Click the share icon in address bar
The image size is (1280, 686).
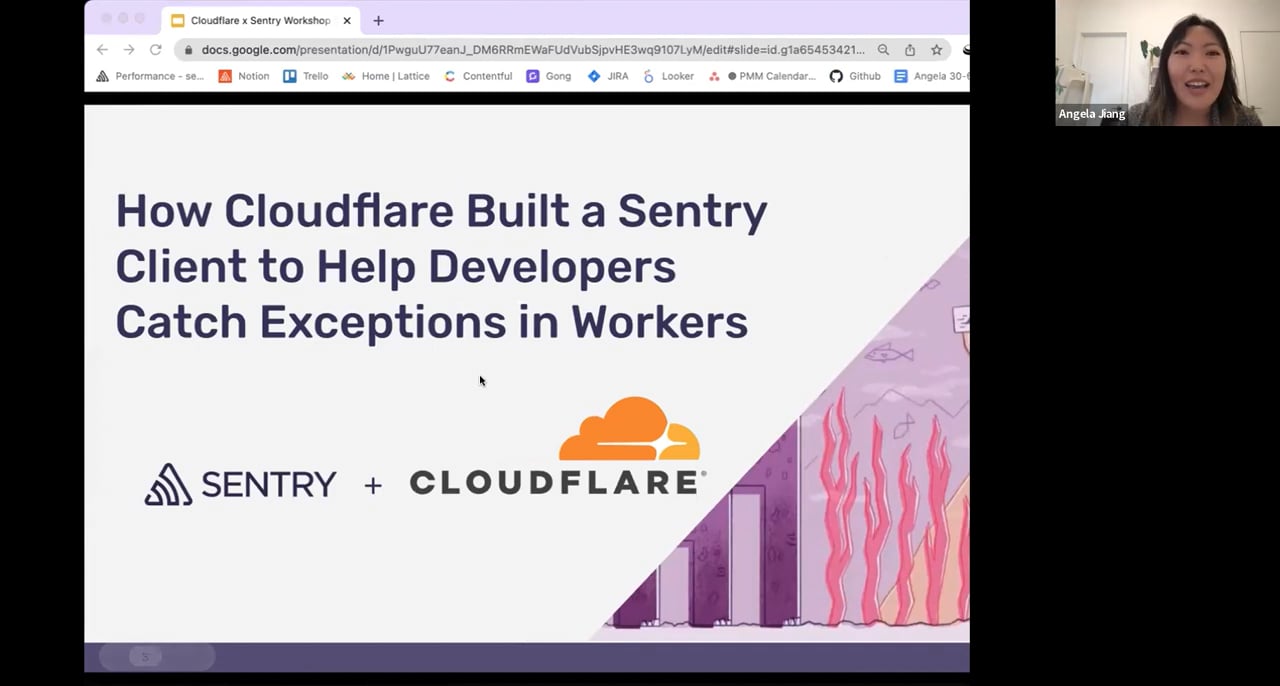click(x=910, y=49)
